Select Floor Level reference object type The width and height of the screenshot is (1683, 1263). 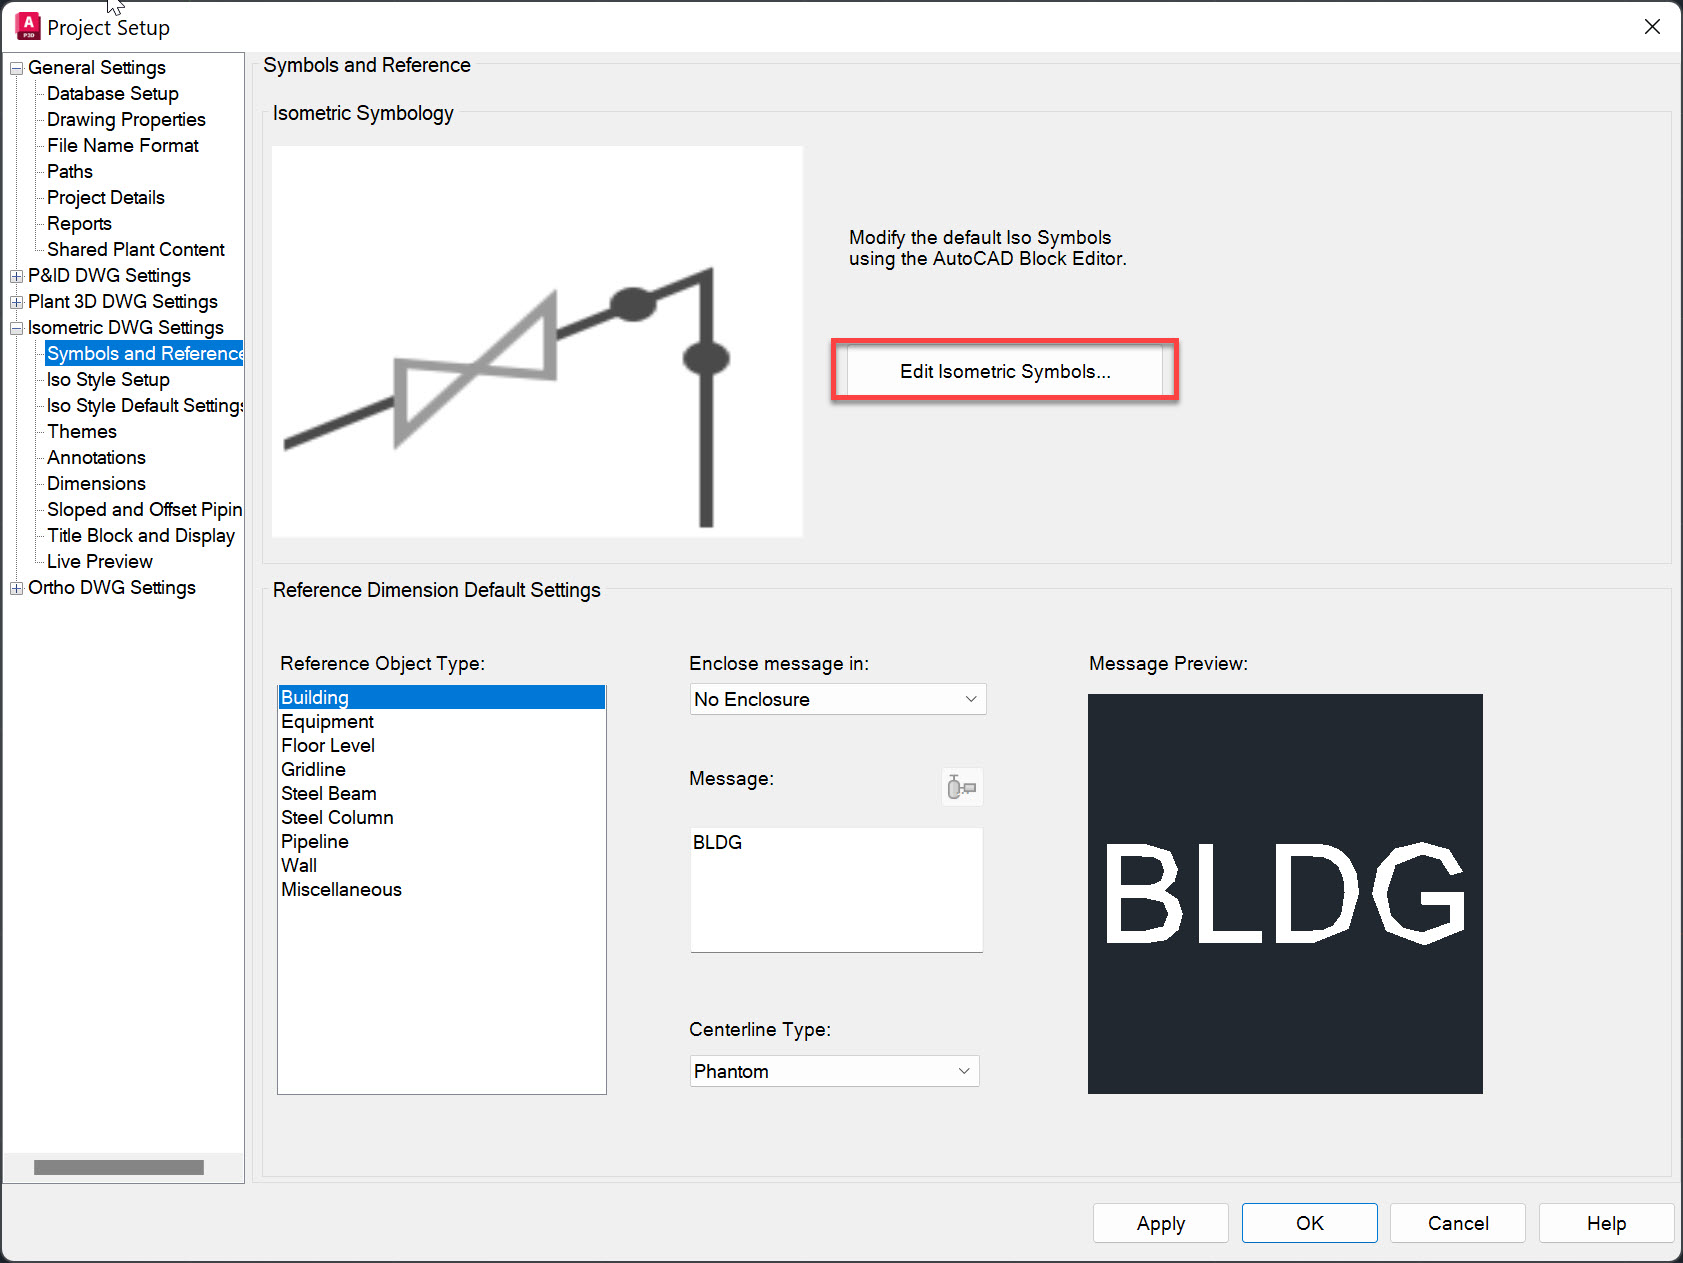(x=441, y=745)
